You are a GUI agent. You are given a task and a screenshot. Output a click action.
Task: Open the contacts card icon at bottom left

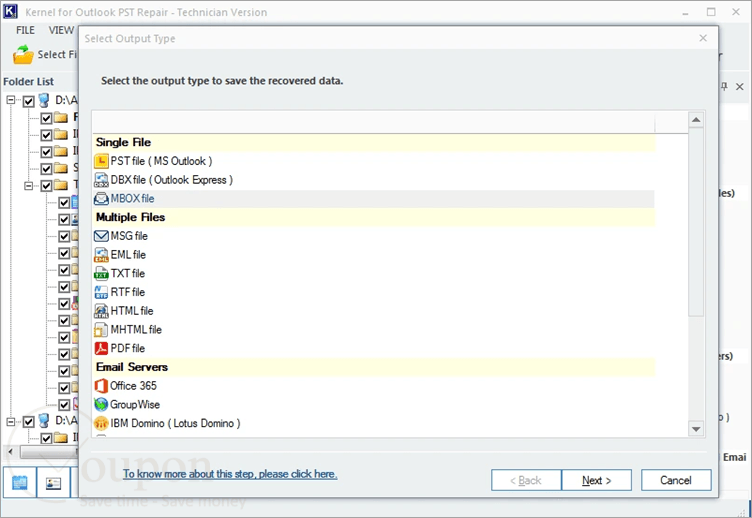[x=53, y=483]
